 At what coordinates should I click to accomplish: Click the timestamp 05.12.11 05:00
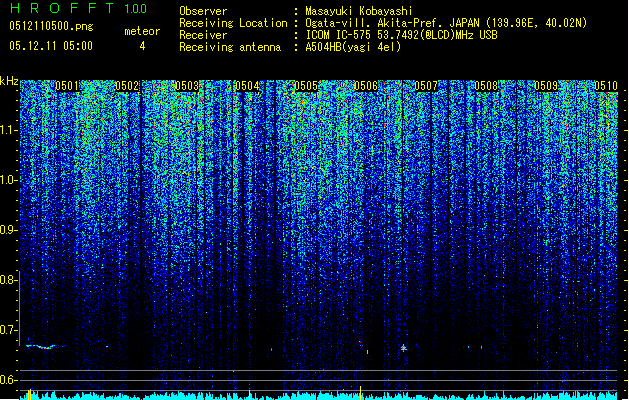51,46
